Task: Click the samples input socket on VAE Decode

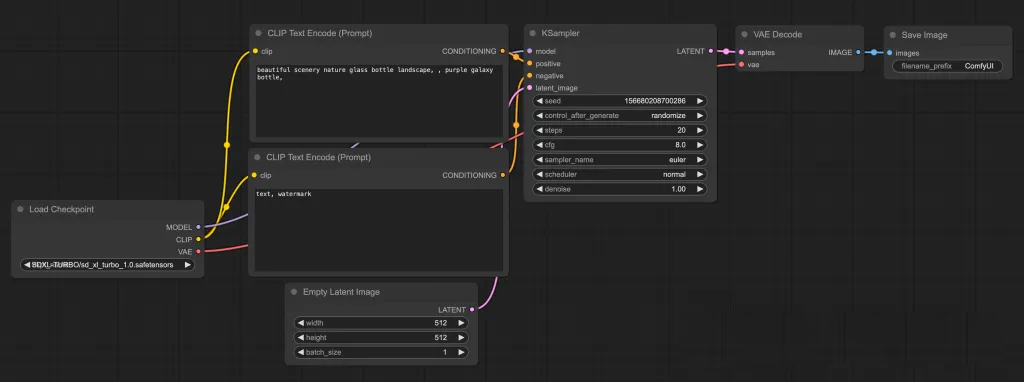Action: pyautogui.click(x=741, y=52)
